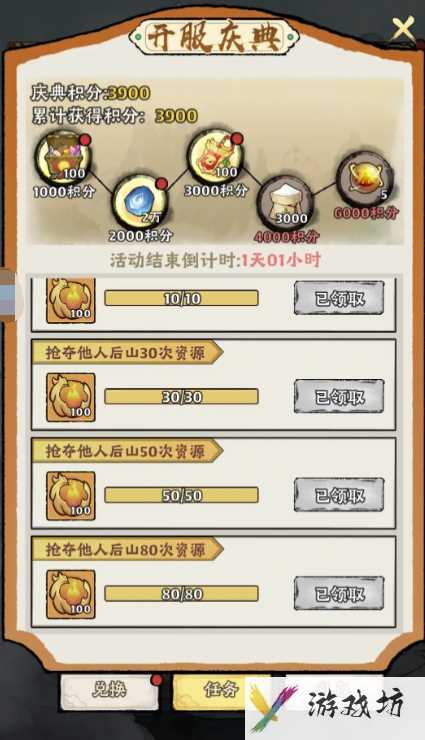Click the side handle on the left edge
Screen dimensions: 425x740
click(x=8, y=294)
